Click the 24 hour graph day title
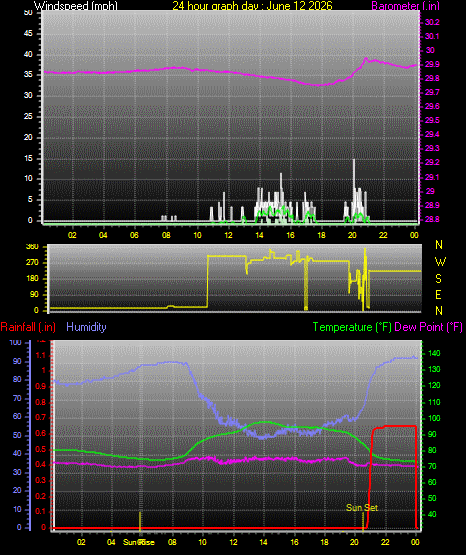Viewport: 466px width, 555px height. pos(253,5)
